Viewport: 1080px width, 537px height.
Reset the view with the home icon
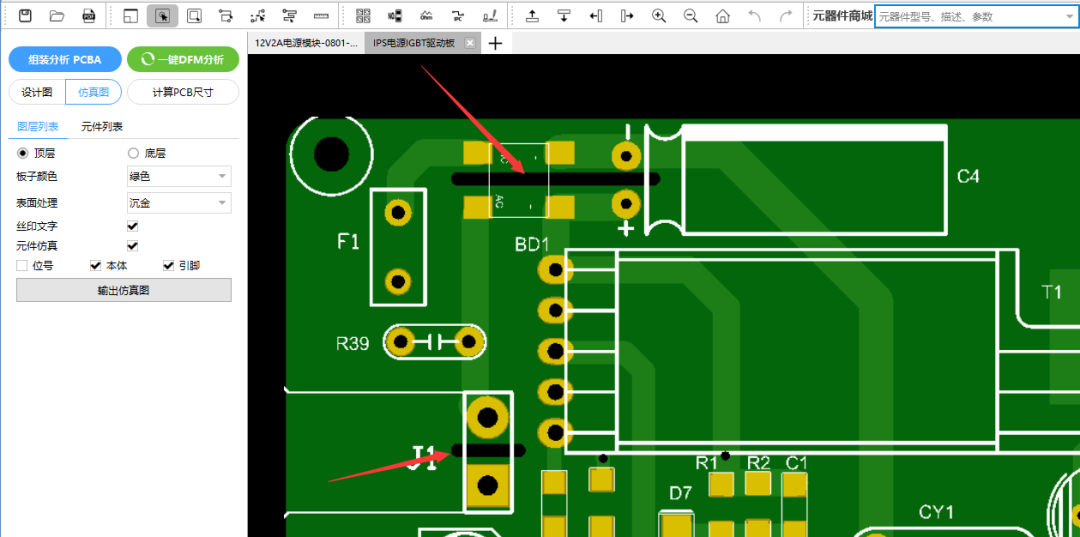click(723, 16)
